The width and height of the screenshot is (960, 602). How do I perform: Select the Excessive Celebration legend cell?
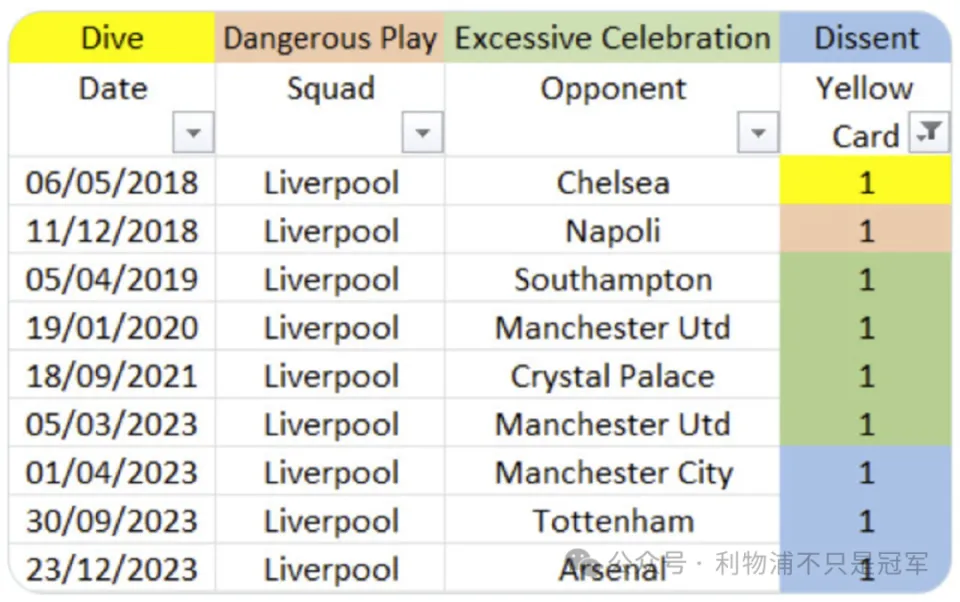pos(612,38)
